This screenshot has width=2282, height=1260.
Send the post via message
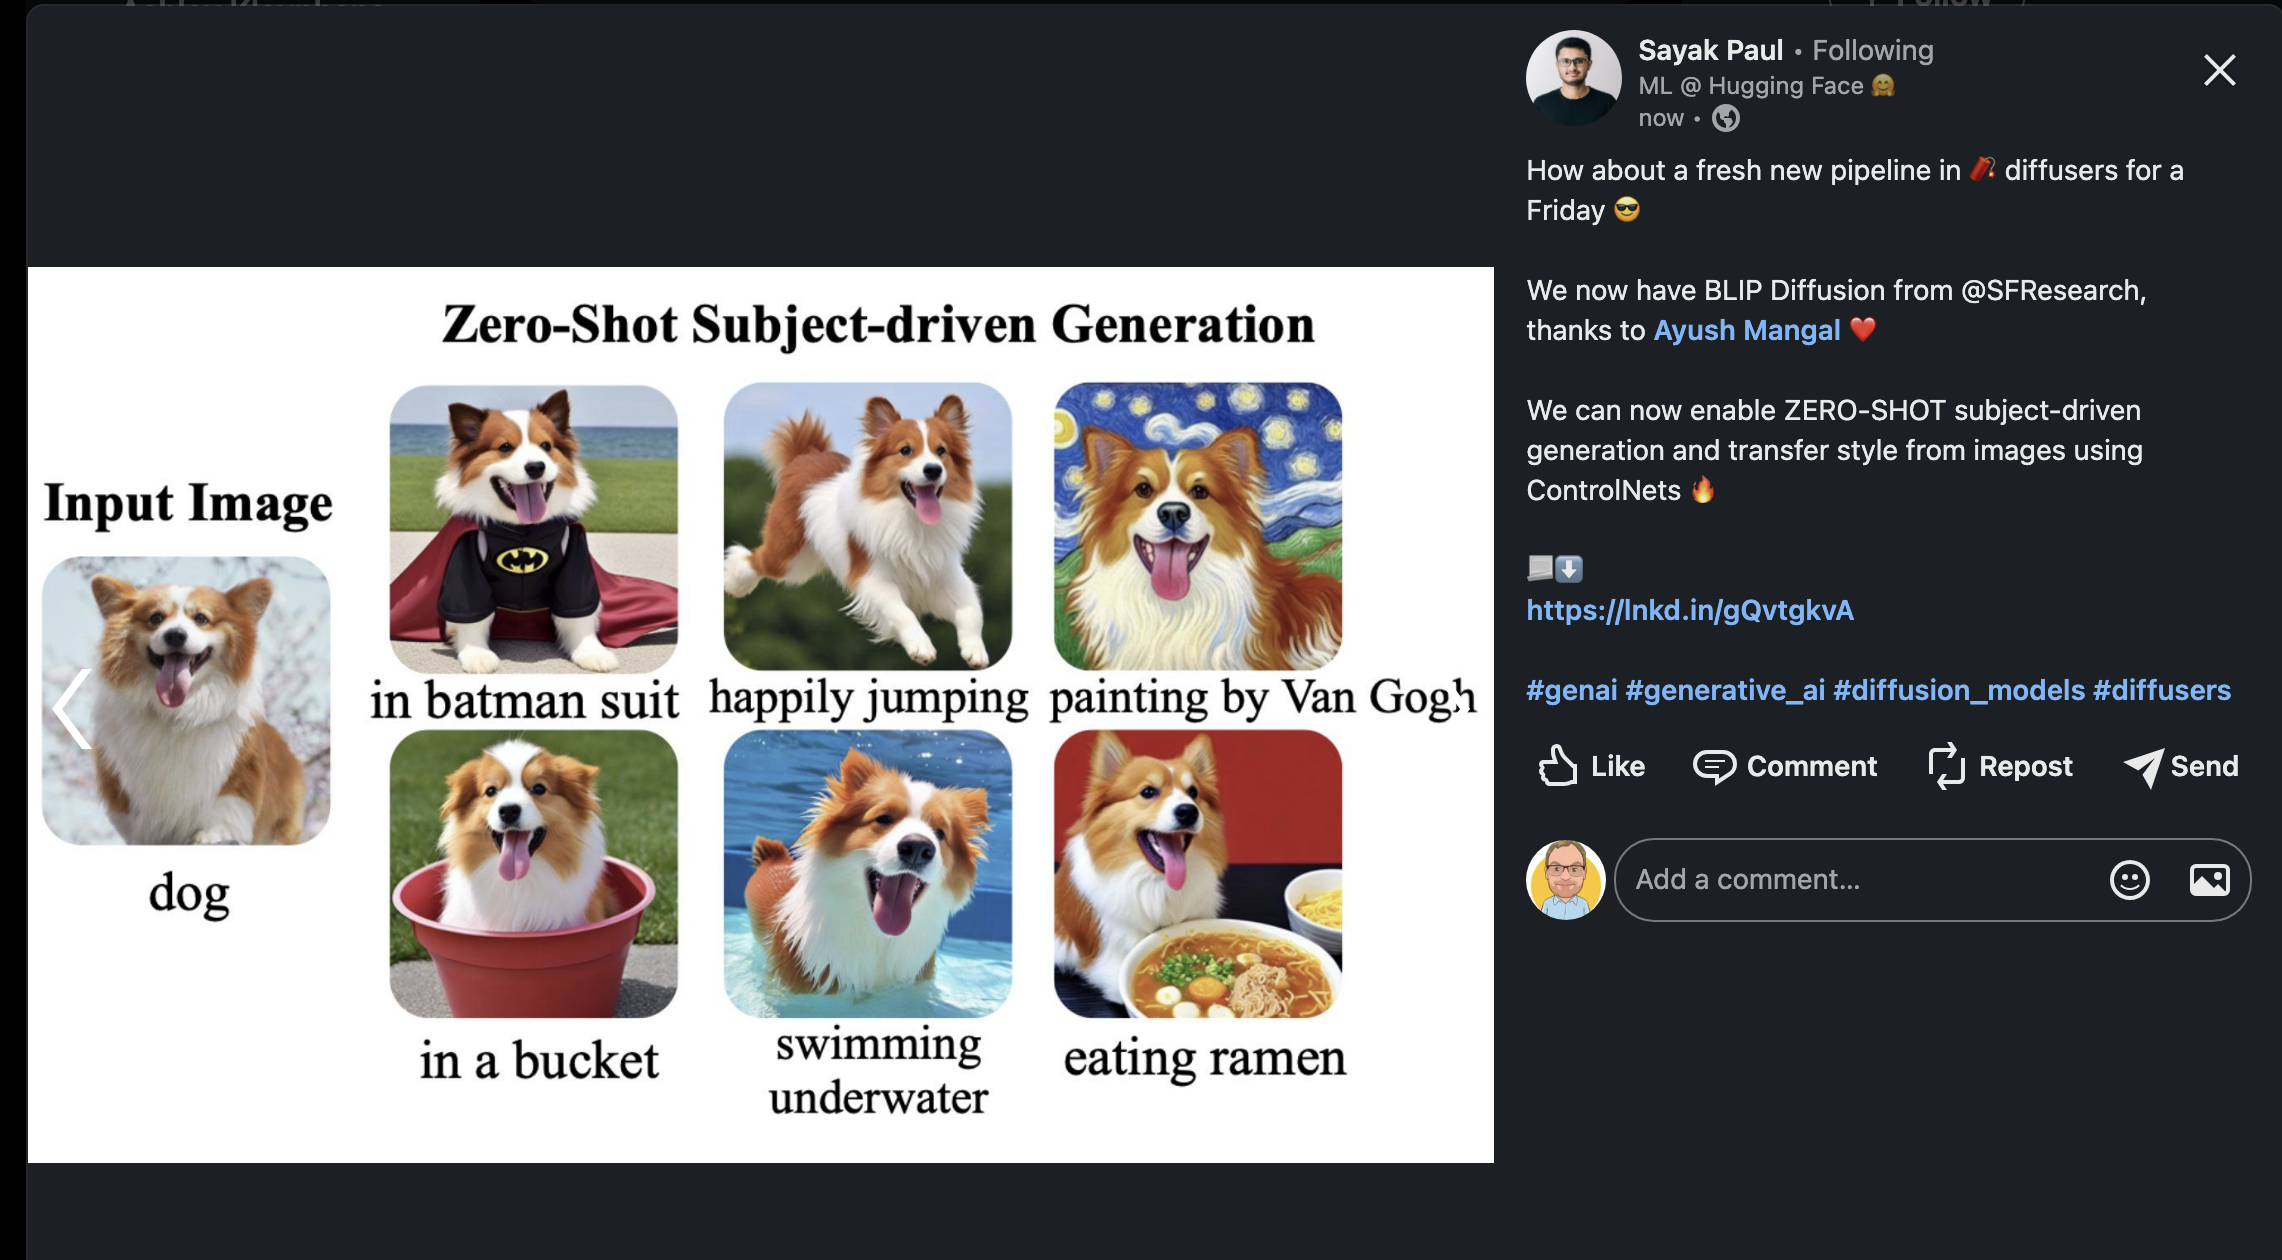[x=2181, y=766]
